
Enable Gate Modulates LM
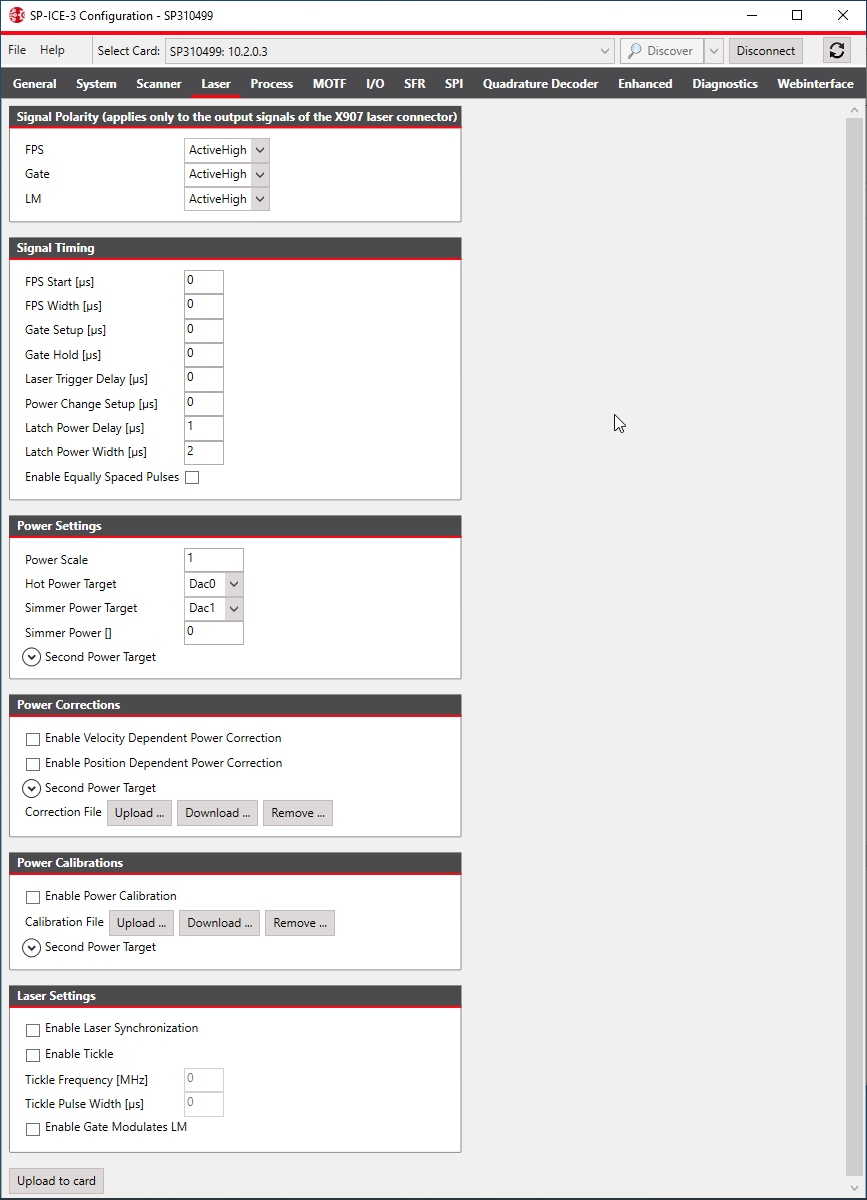[33, 1128]
